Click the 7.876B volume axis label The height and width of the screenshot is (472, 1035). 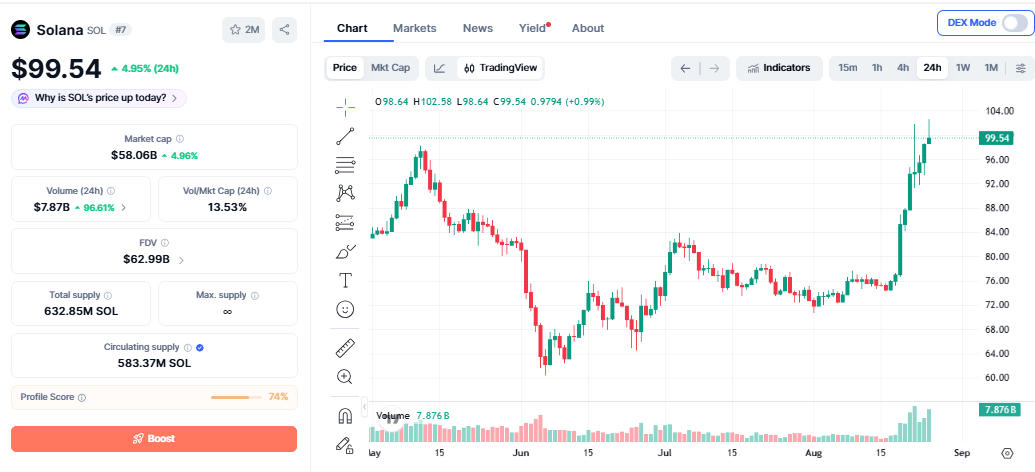click(998, 409)
